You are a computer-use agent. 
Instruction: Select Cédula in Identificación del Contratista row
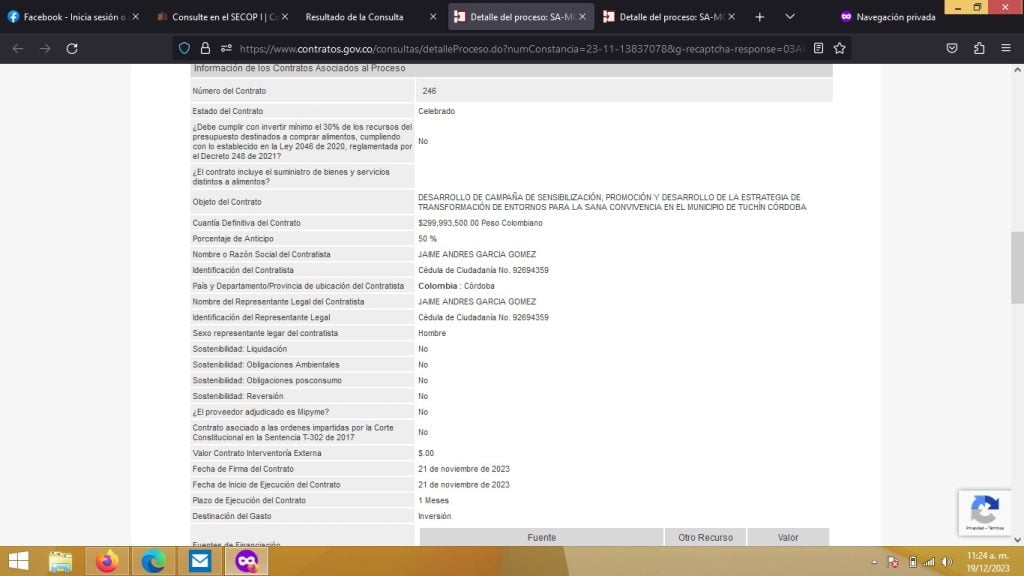483,270
